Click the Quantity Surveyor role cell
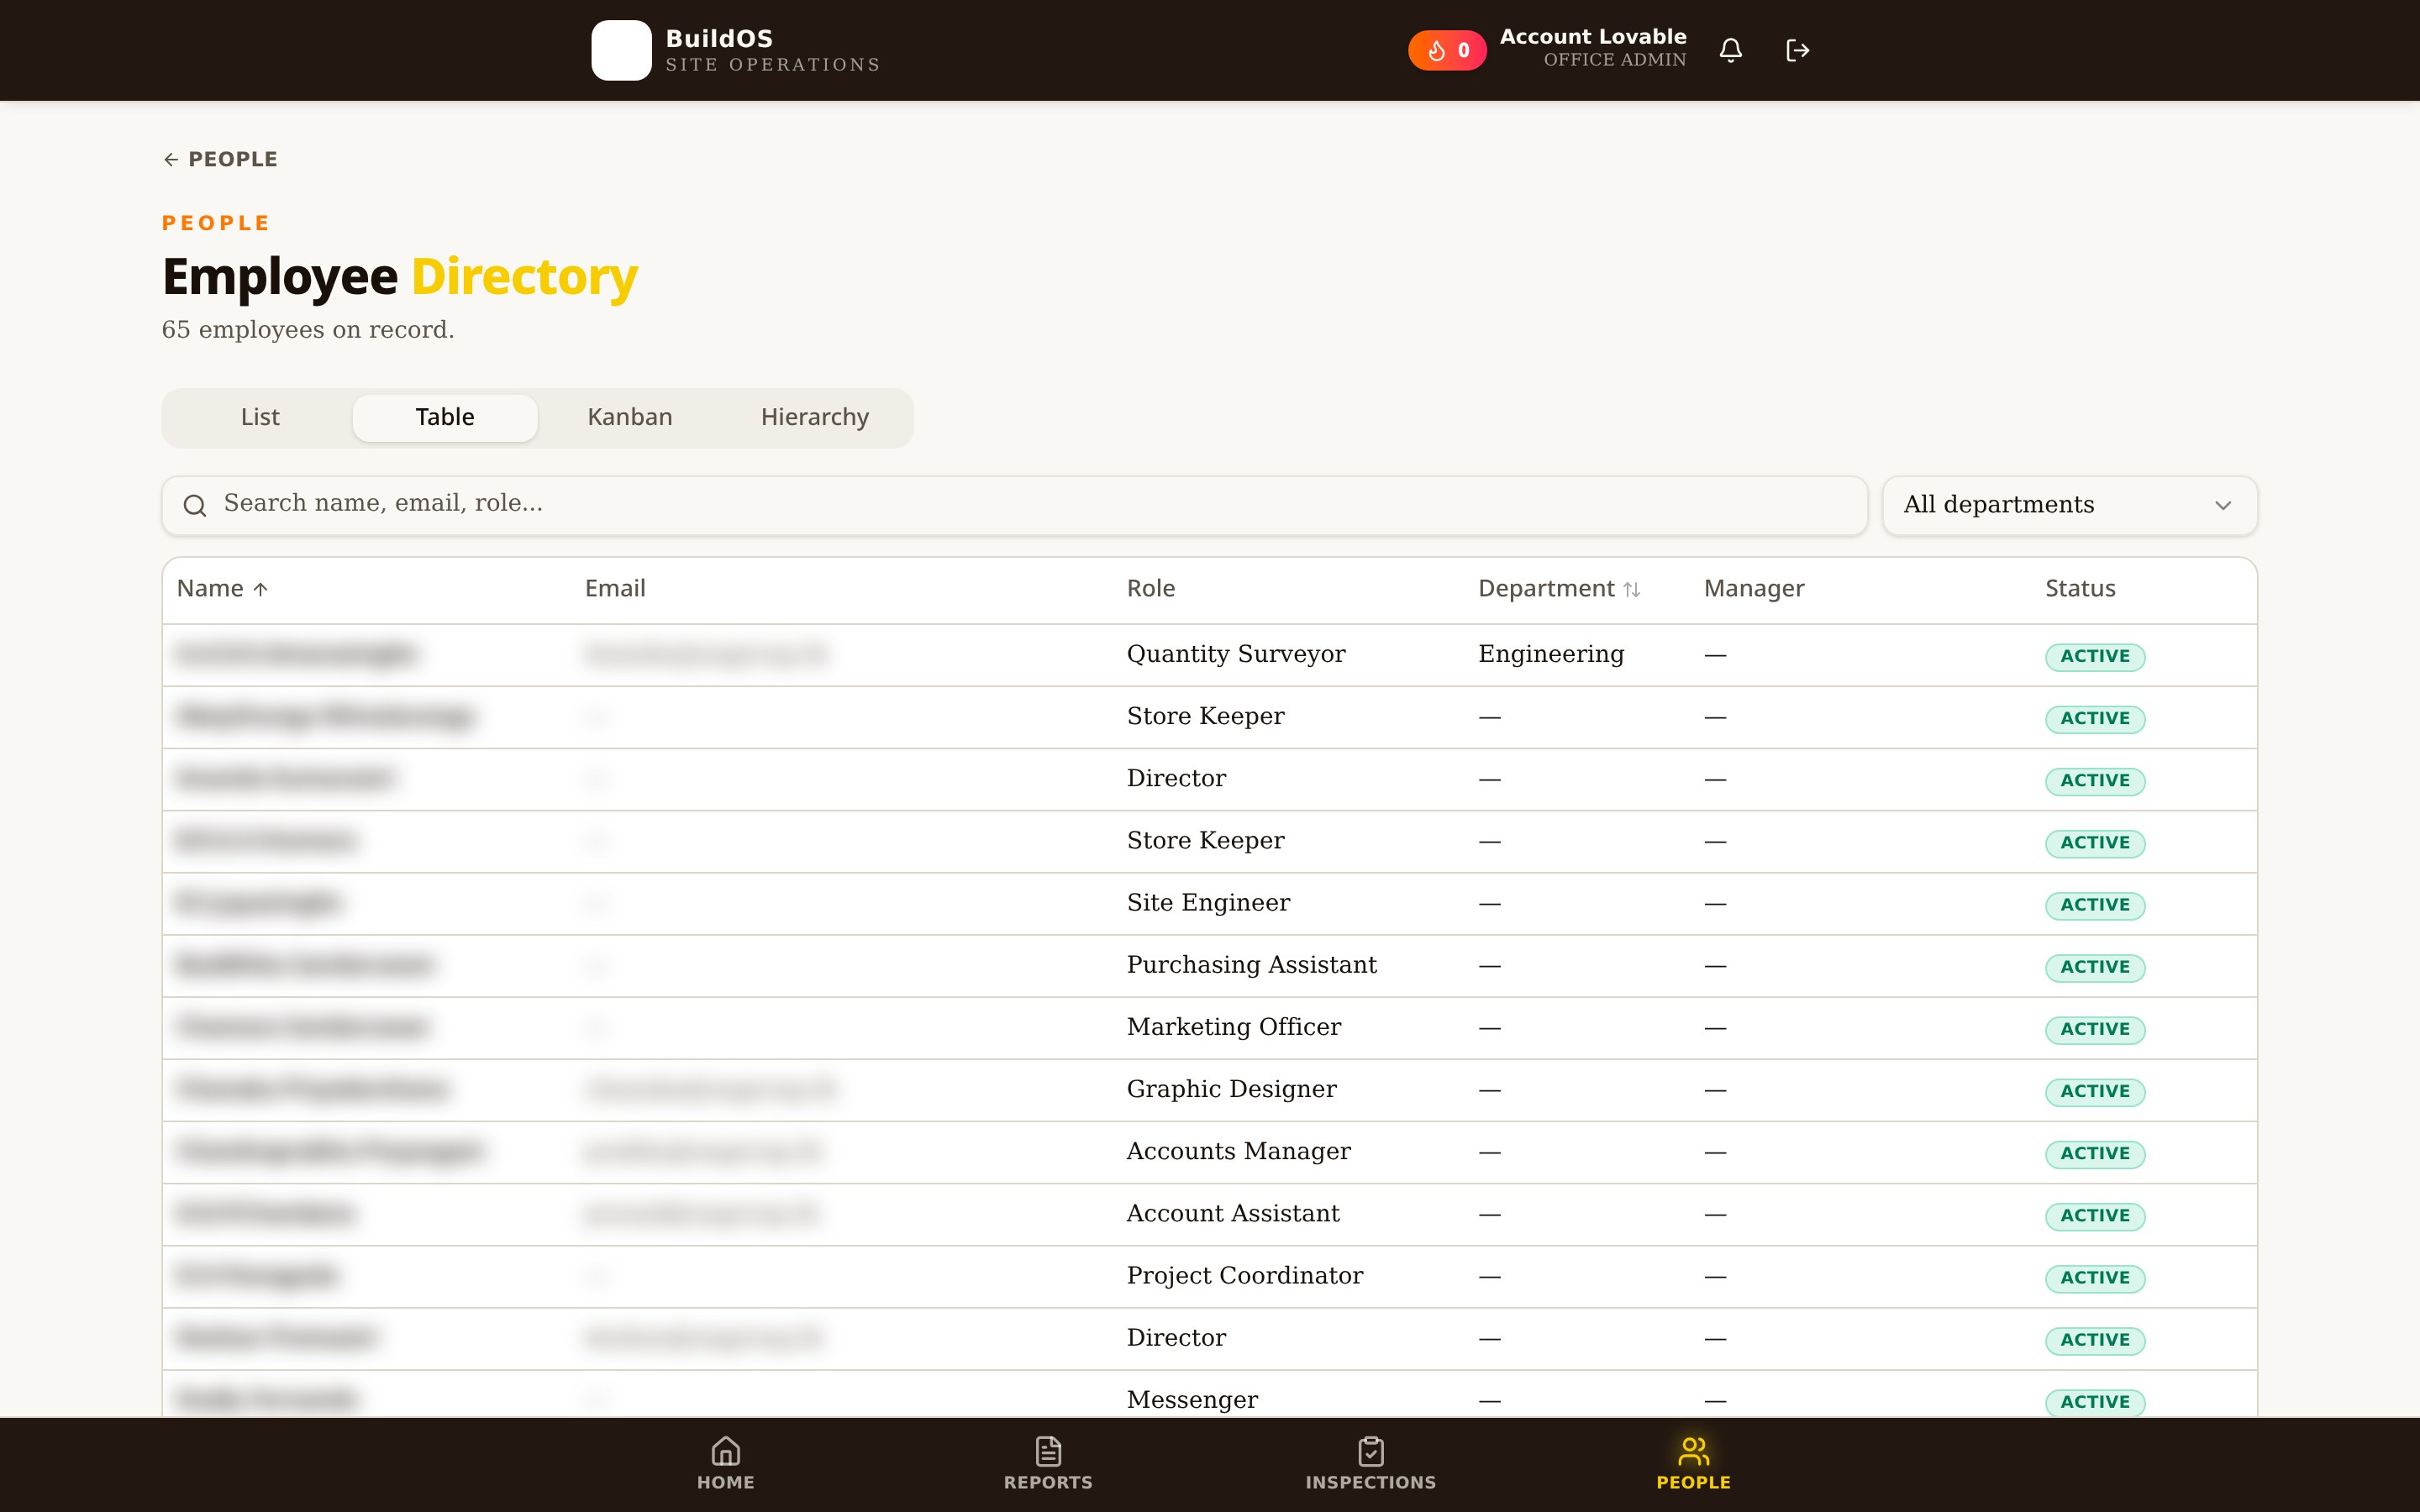This screenshot has height=1512, width=2420. (x=1236, y=654)
